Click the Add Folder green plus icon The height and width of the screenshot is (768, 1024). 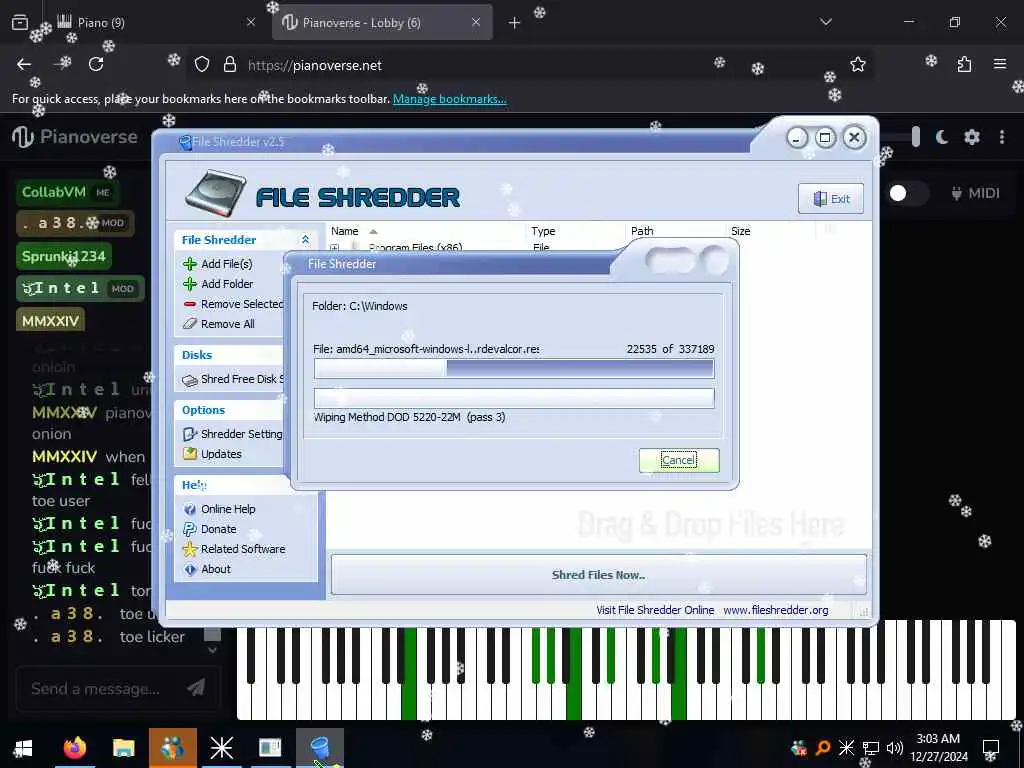click(x=189, y=284)
